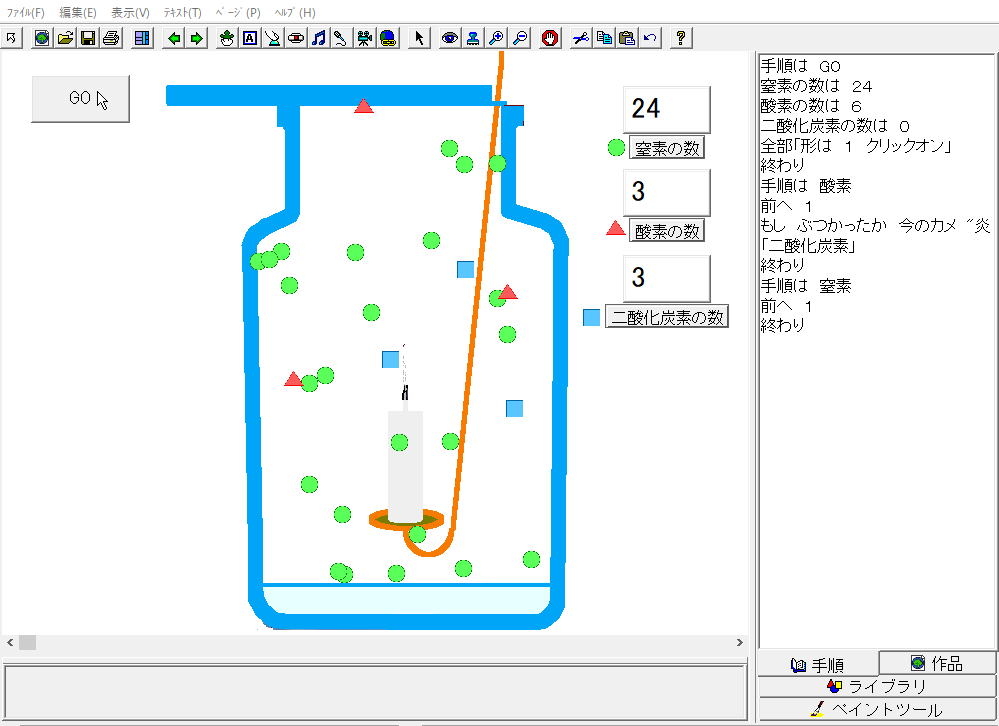Click the printer icon in toolbar

click(111, 38)
